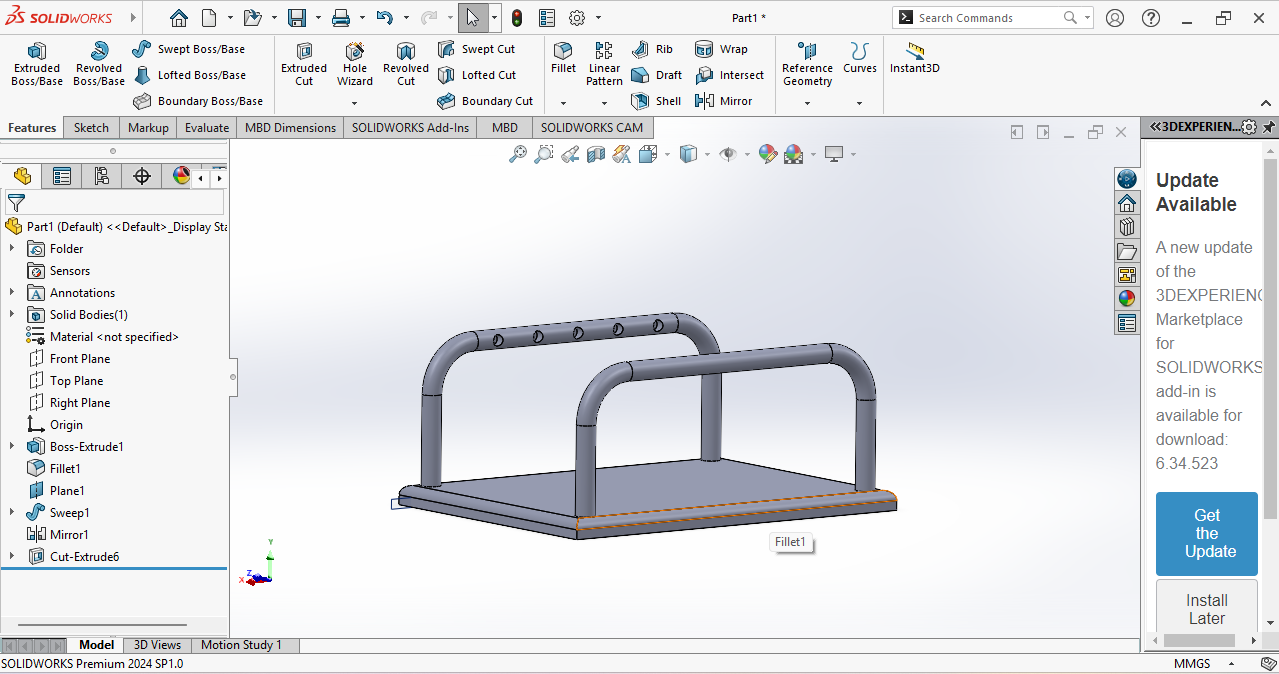
Task: Click the Mirror feature tool
Action: pos(723,101)
